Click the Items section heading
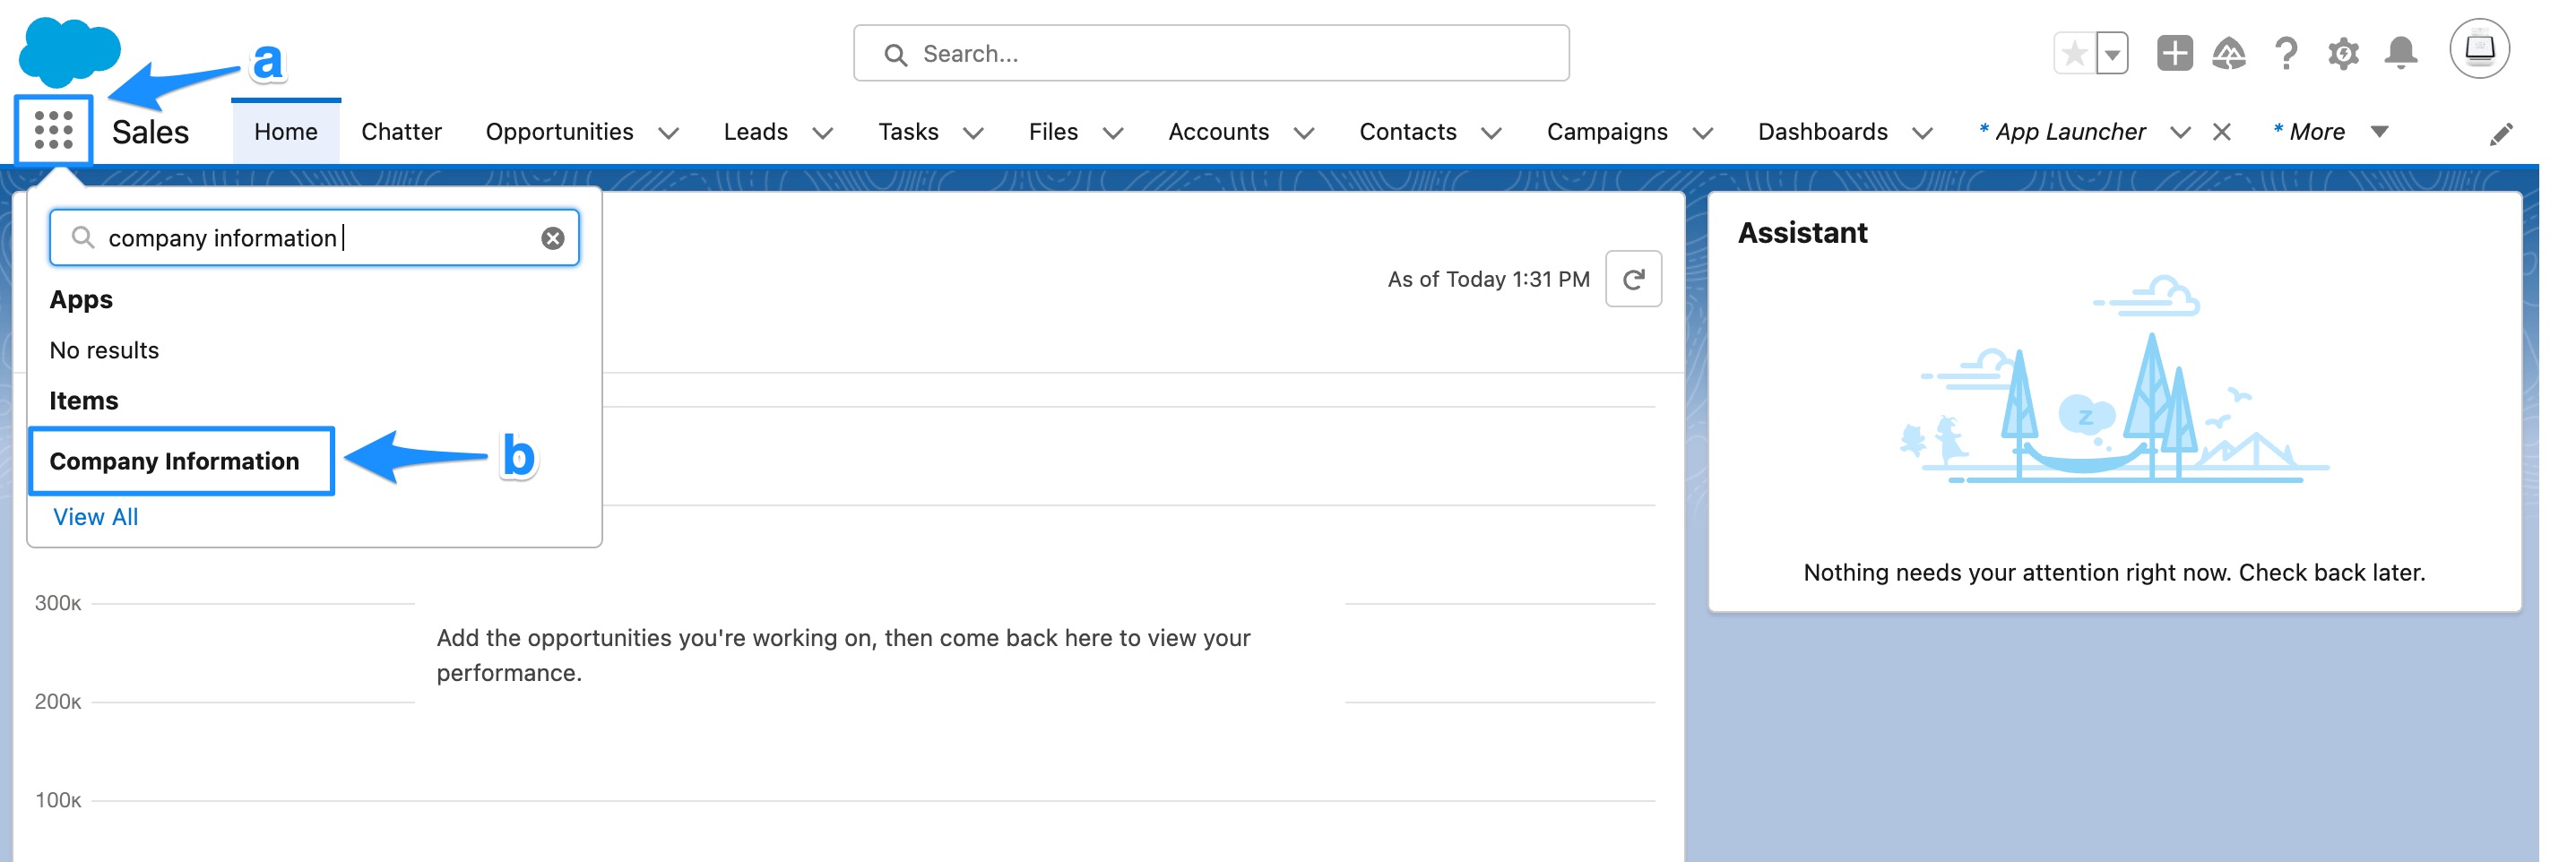 pos(84,401)
